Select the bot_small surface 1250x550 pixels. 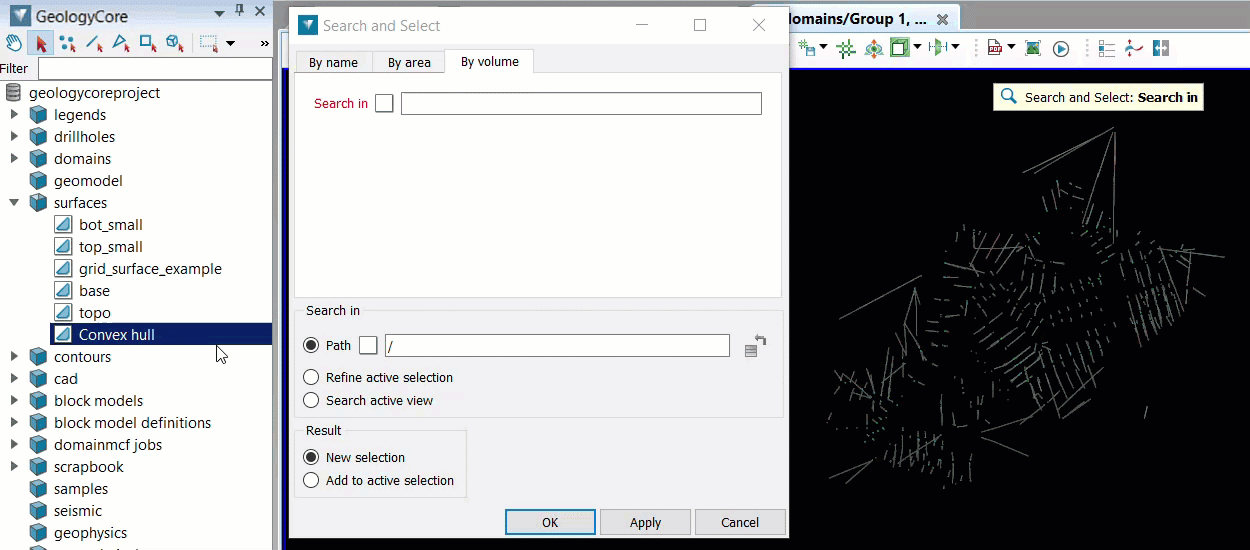pyautogui.click(x=110, y=225)
